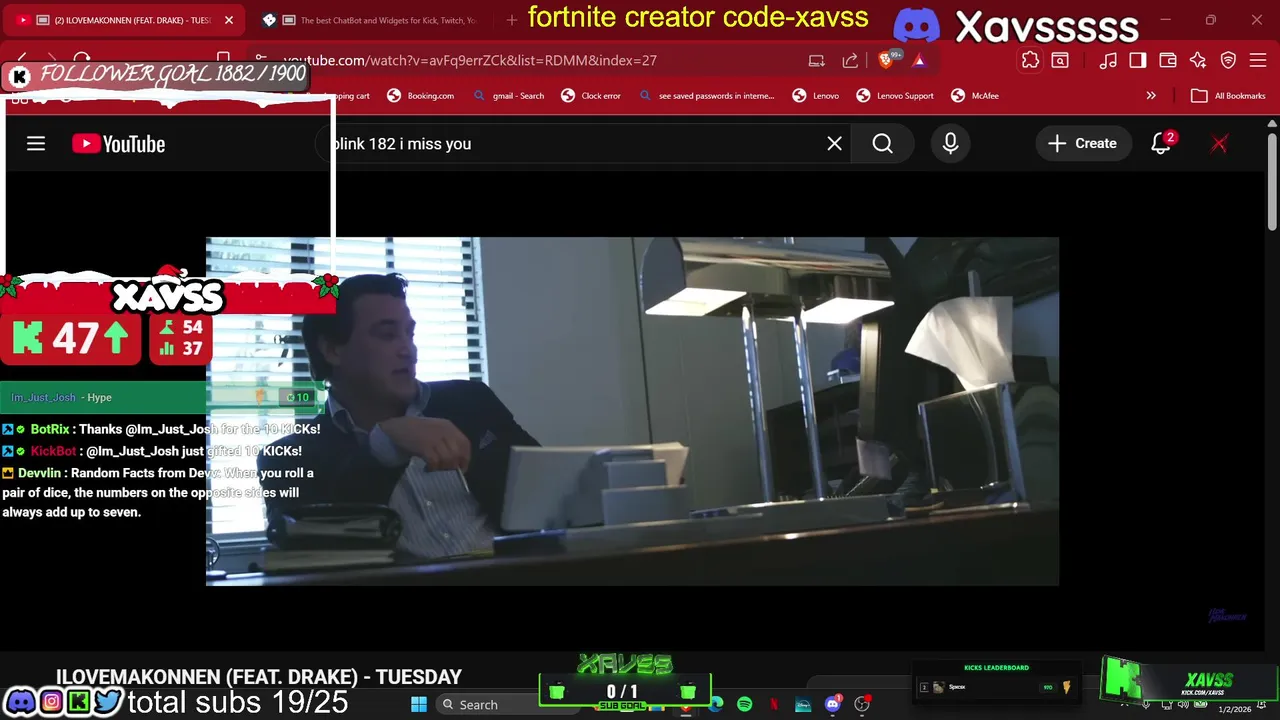Open the YouTube Create button

(x=1082, y=144)
